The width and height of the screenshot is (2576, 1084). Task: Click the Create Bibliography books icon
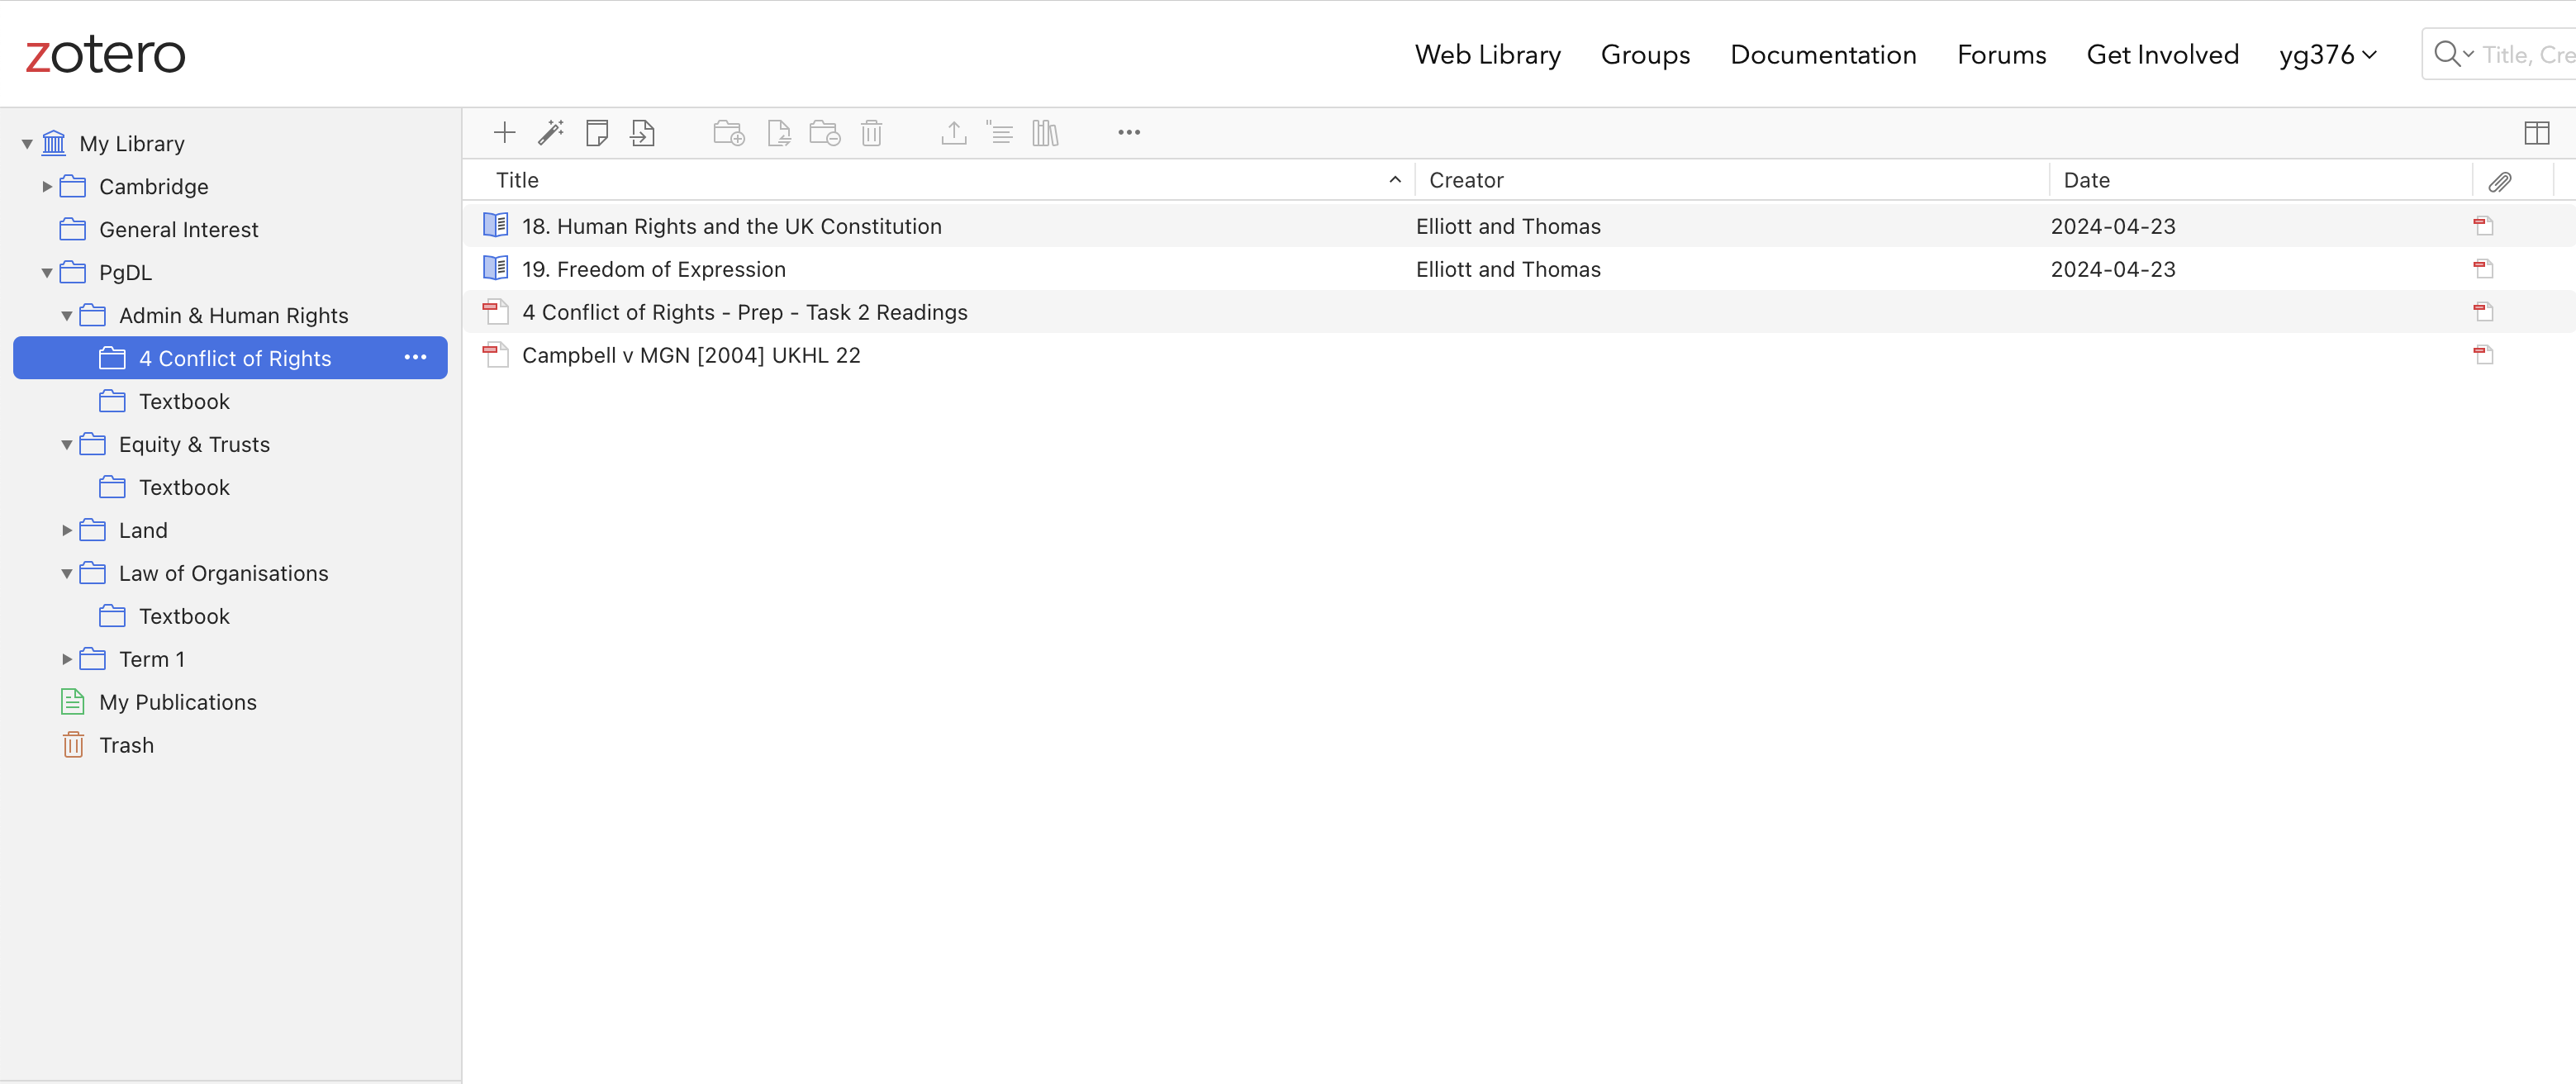click(x=1045, y=132)
